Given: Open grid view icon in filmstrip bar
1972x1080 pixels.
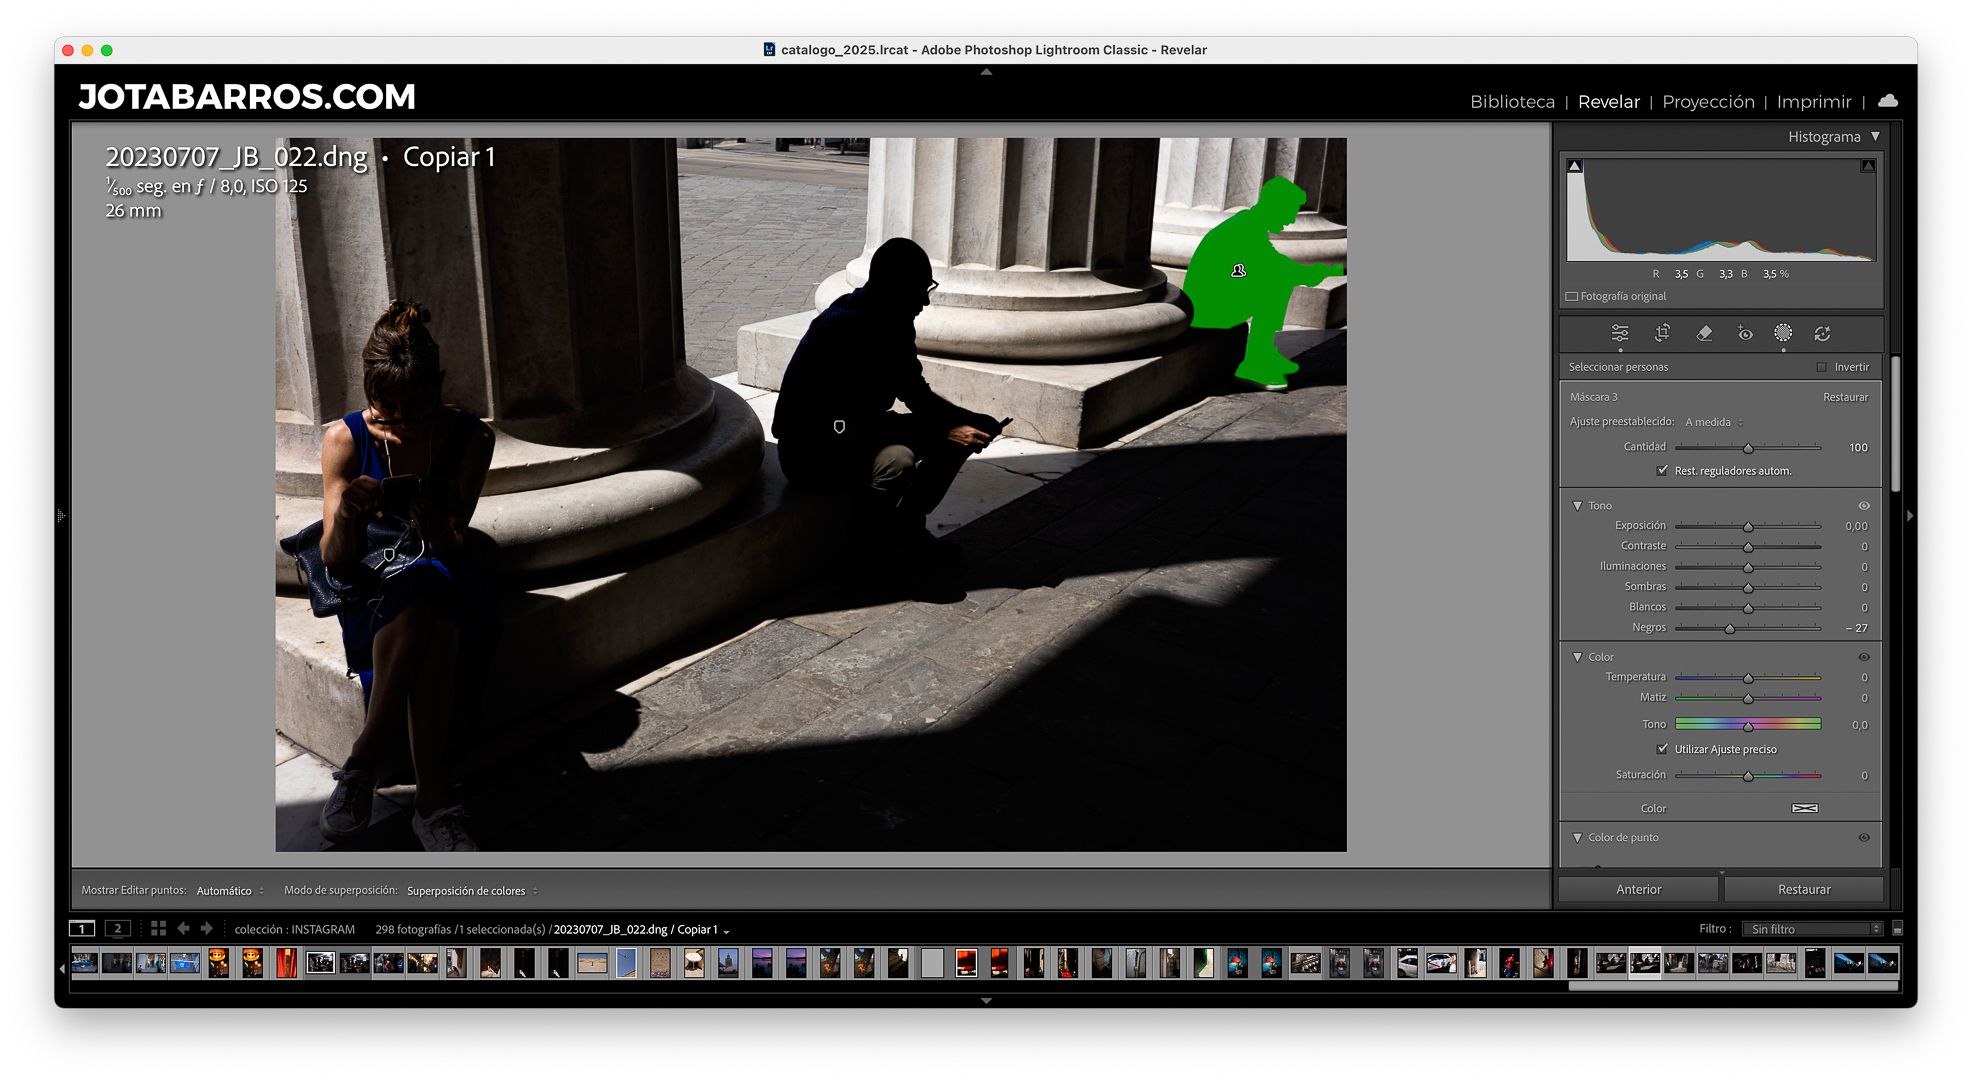Looking at the screenshot, I should tap(158, 928).
